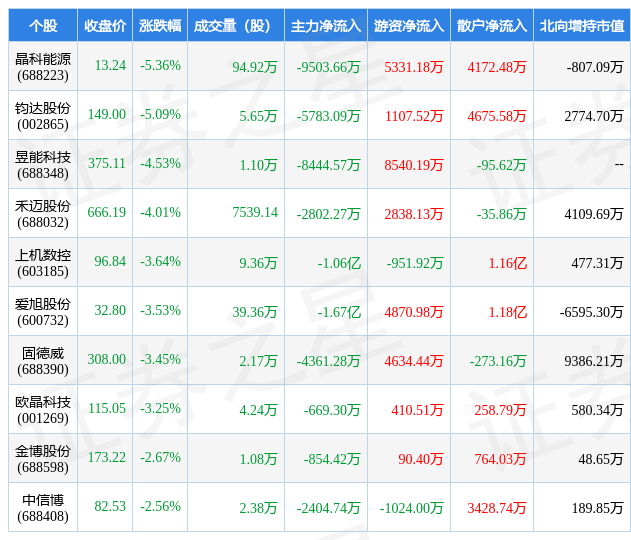Click the 北向增持市值 column header

click(582, 26)
